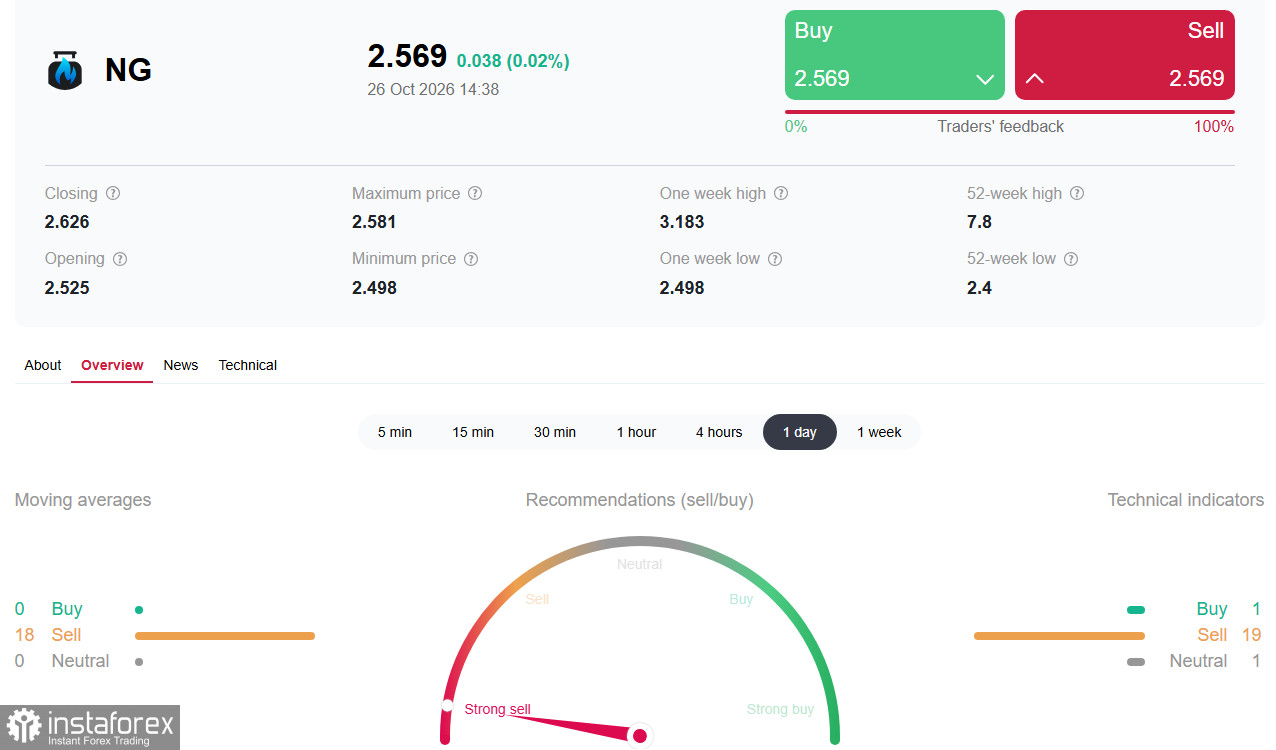Select the 1 week timeframe
This screenshot has height=750, width=1276.
tap(879, 432)
